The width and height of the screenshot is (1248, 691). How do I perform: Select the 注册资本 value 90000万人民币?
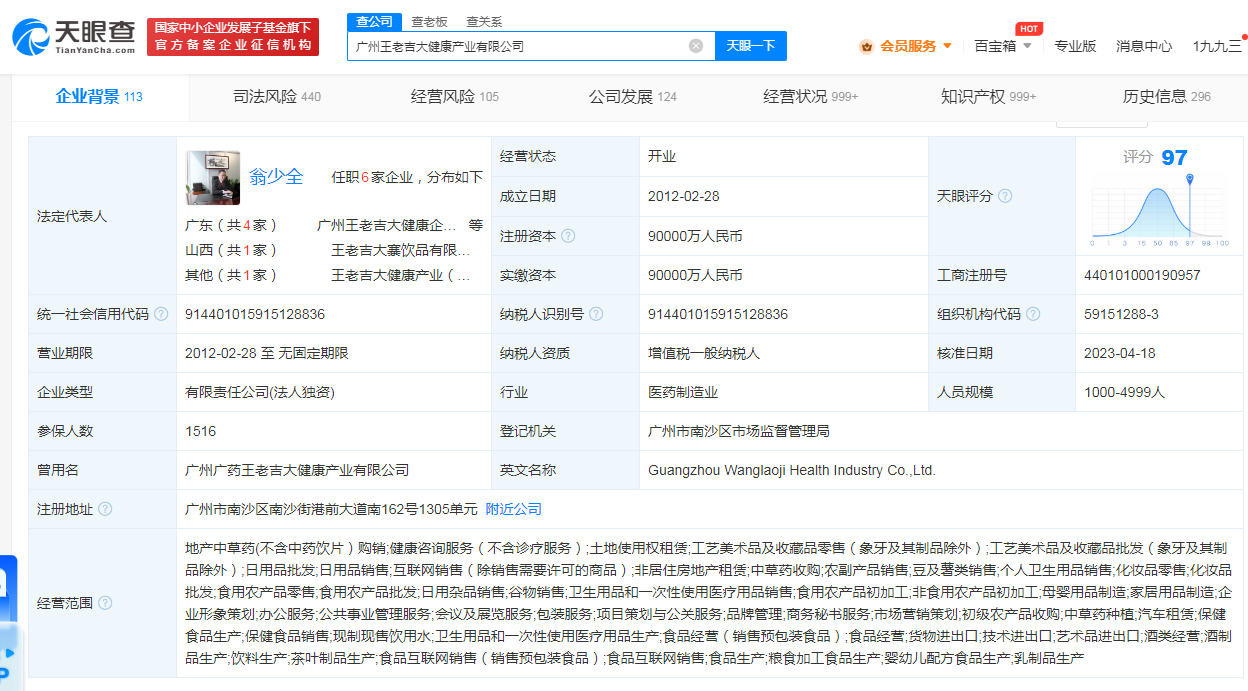pos(696,236)
